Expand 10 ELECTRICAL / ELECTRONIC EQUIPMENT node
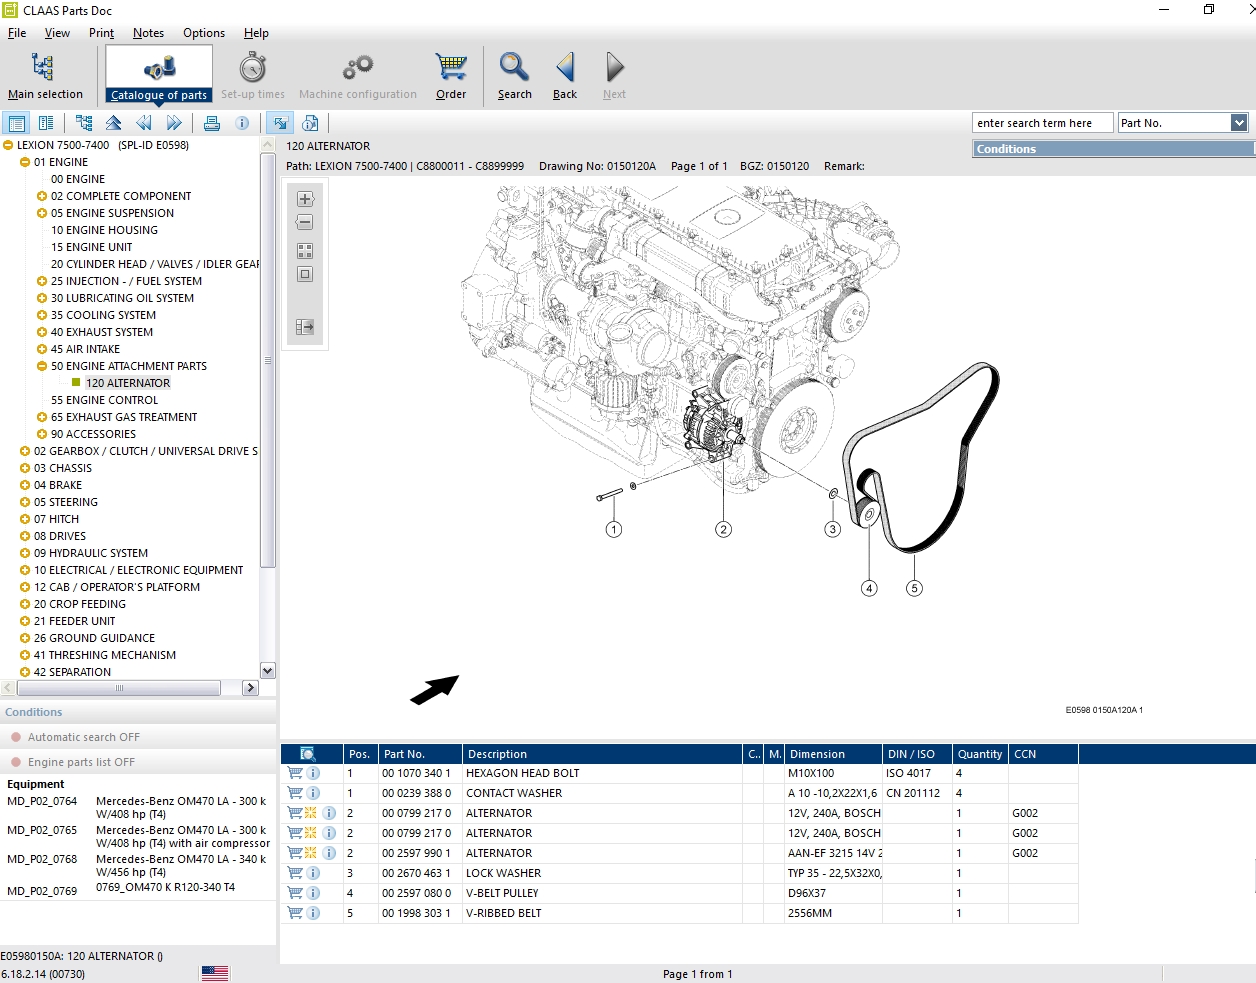Screen dimensions: 1256x983 tap(25, 570)
